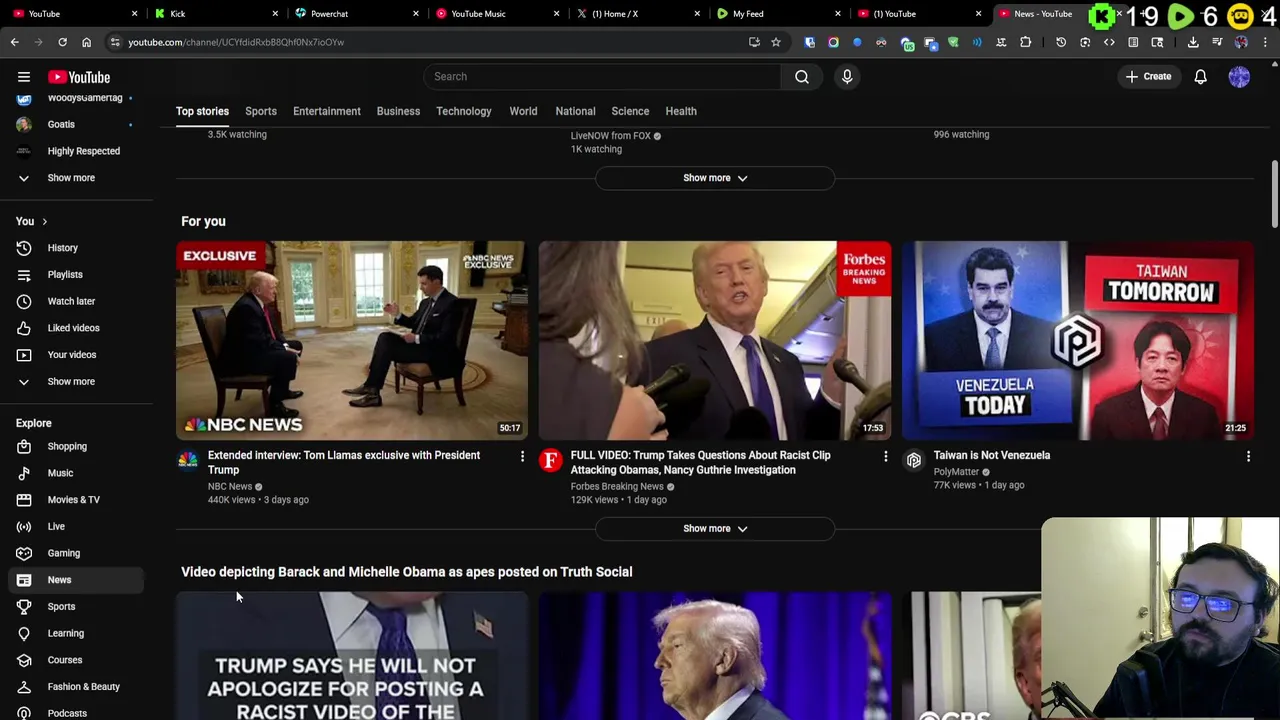Click browser back arrow
The image size is (1280, 720).
pos(14,42)
